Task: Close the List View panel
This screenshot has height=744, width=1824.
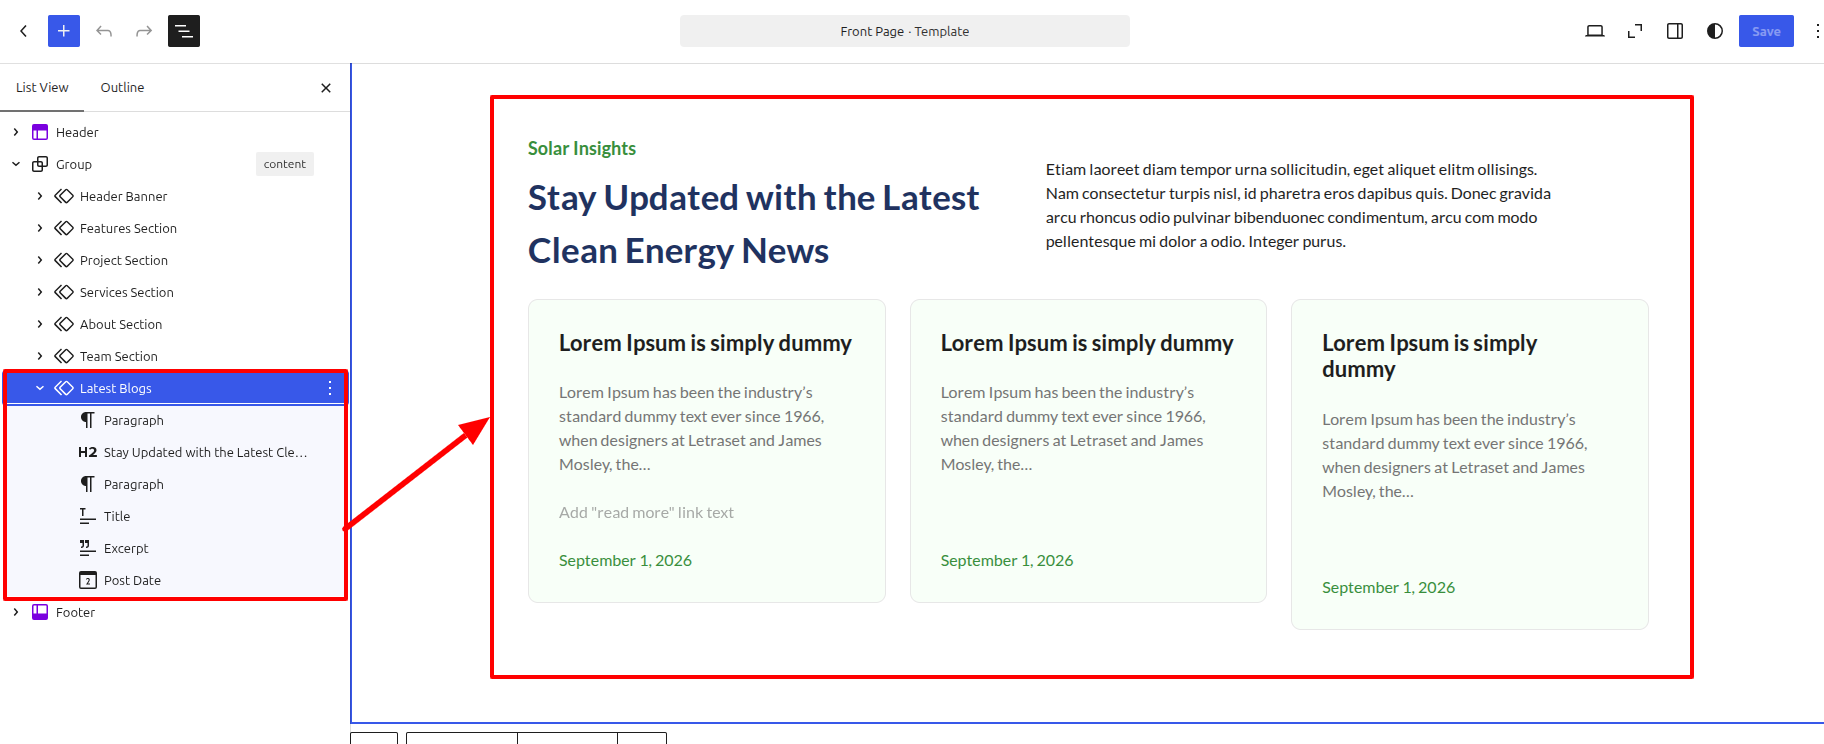Action: pyautogui.click(x=326, y=88)
